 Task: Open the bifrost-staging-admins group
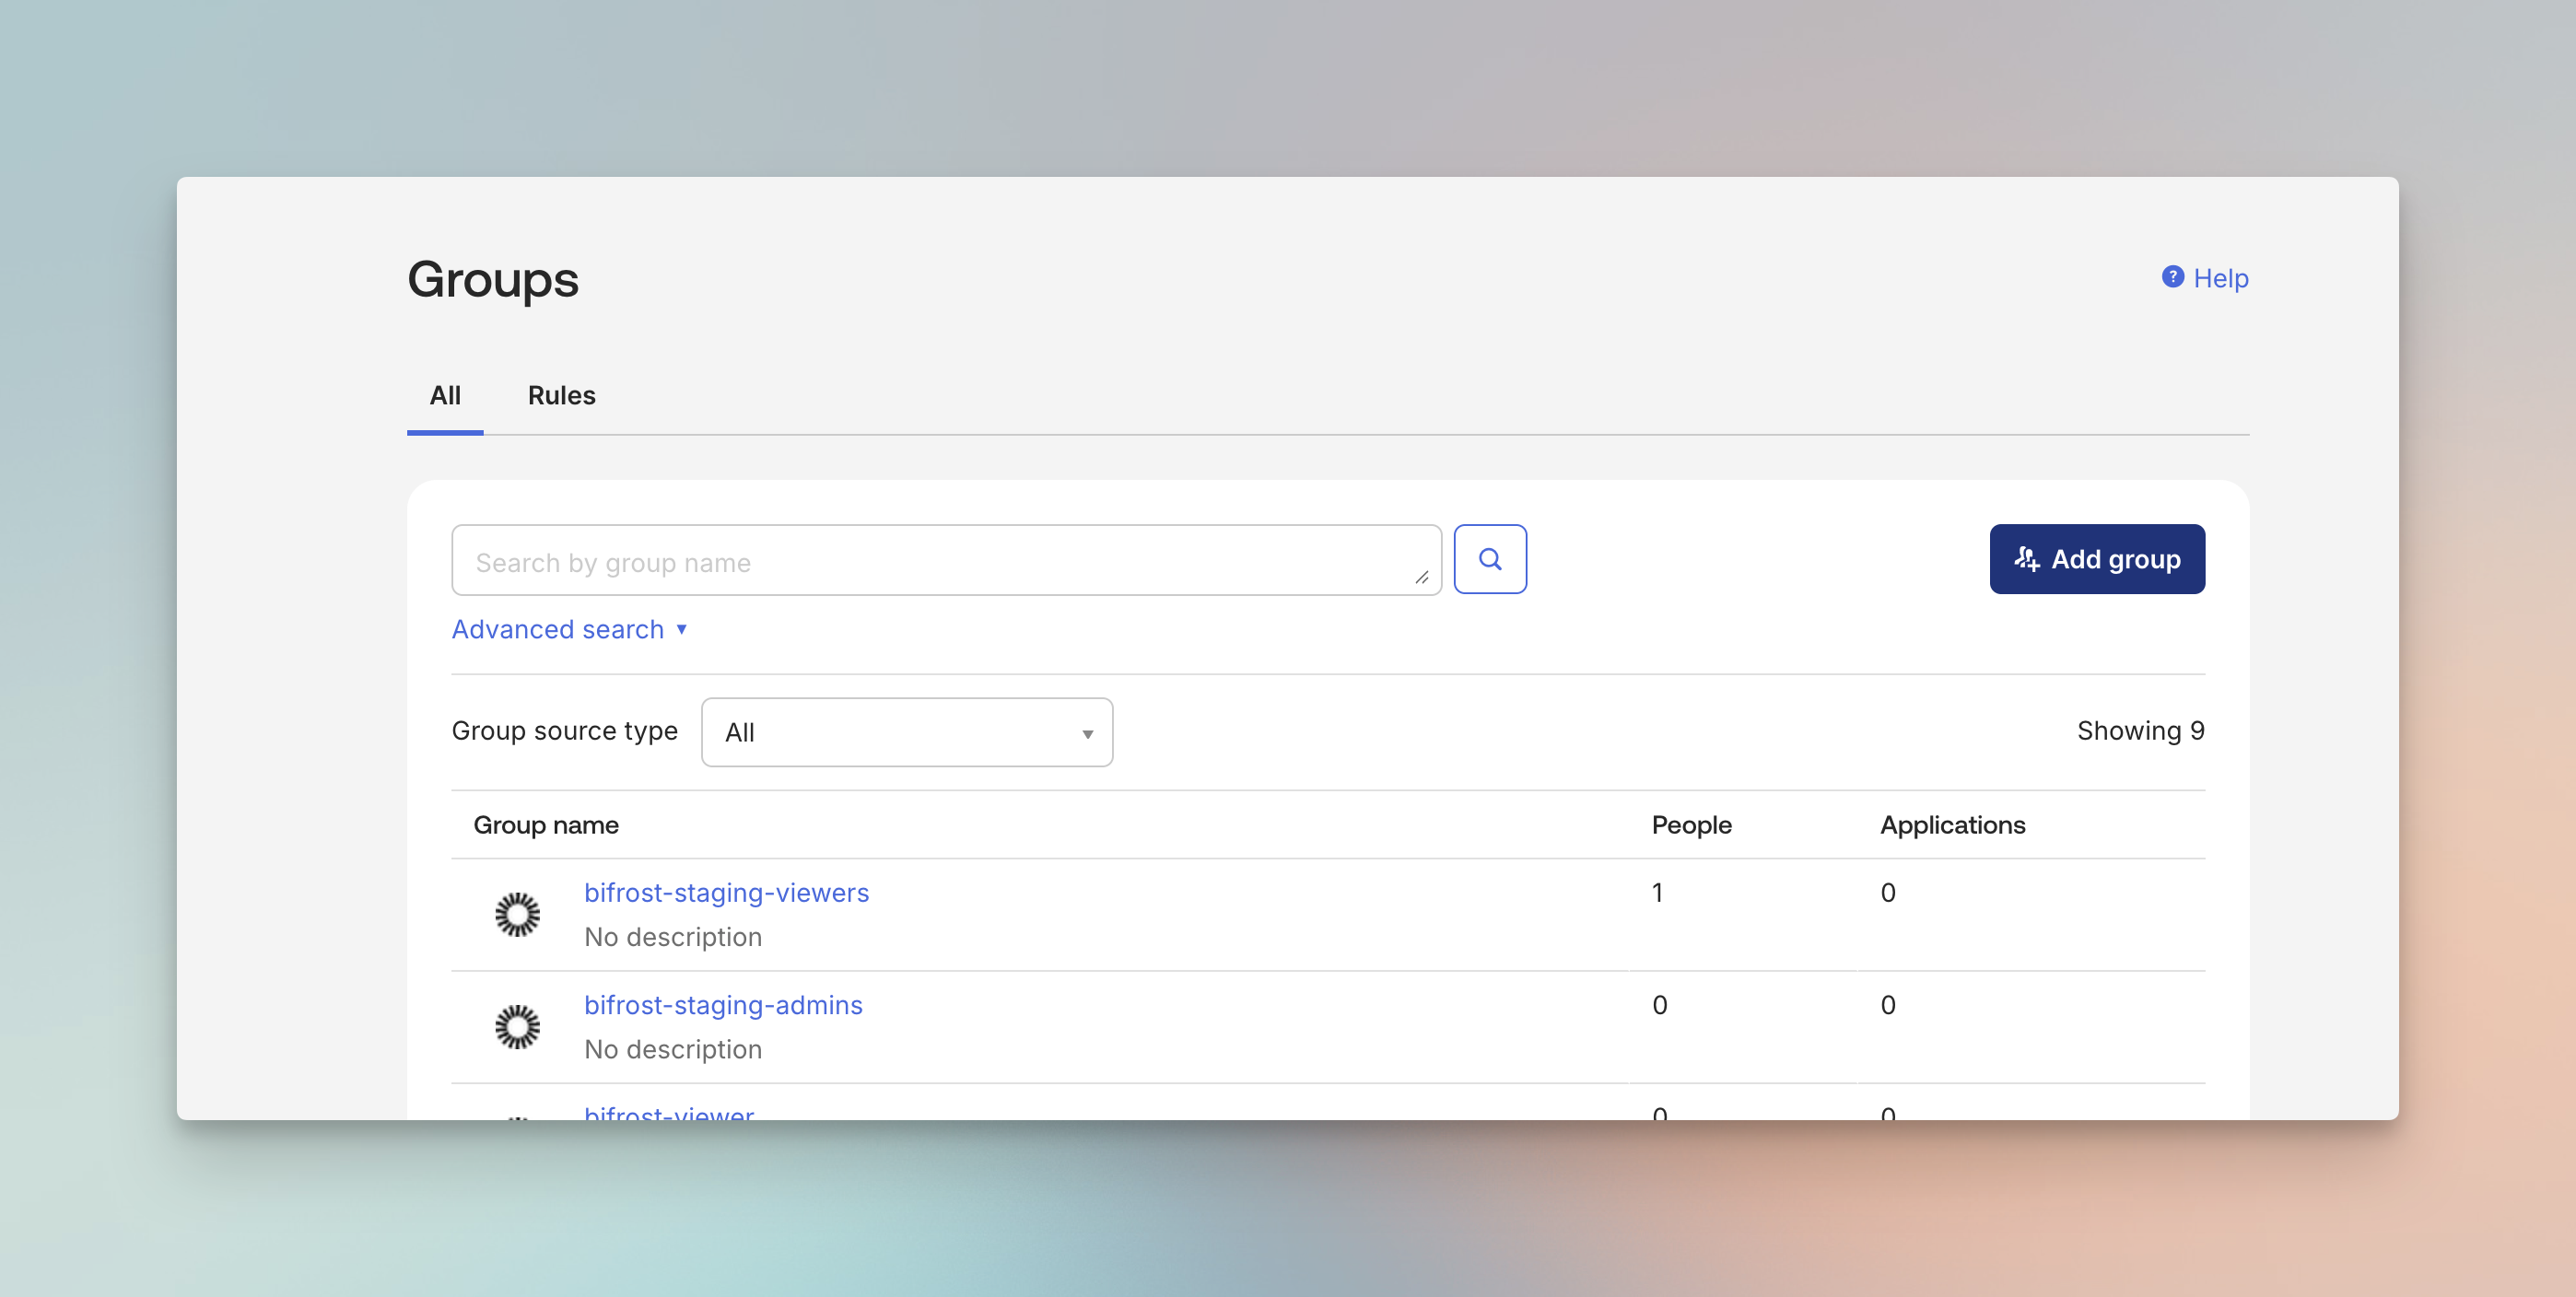coord(723,1004)
